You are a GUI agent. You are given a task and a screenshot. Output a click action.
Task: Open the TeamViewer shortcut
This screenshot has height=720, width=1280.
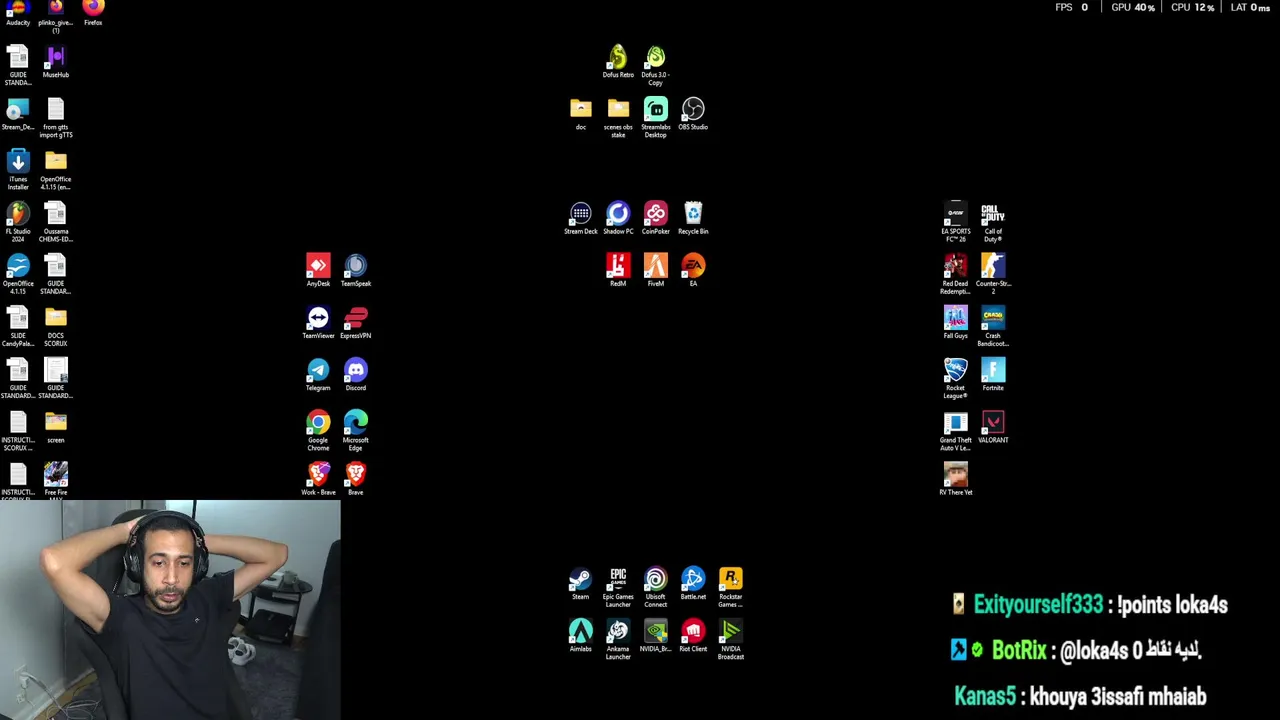tap(318, 323)
